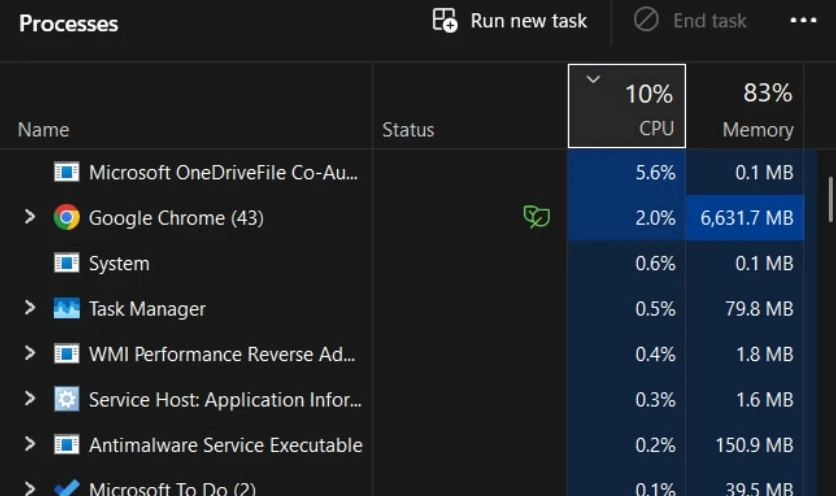Click the green efficiency mode leaf icon
The height and width of the screenshot is (496, 836).
point(537,217)
